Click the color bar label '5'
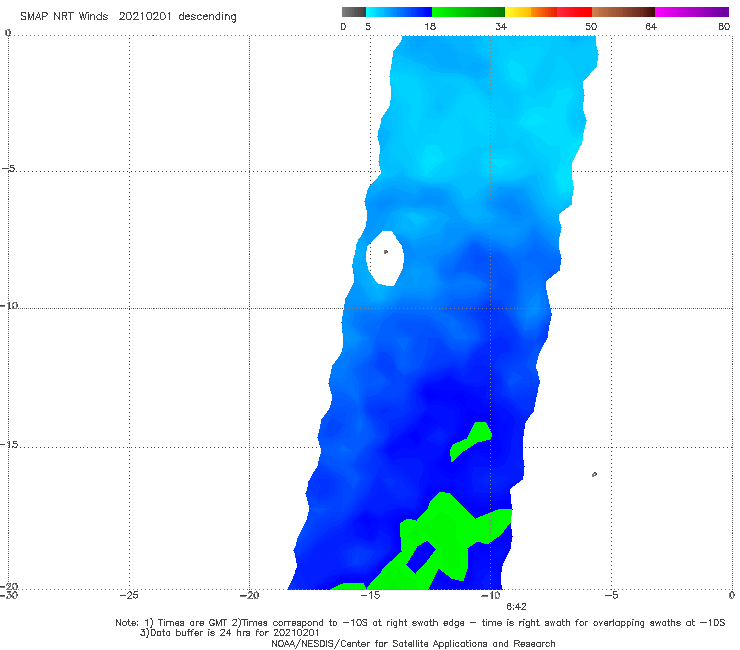This screenshot has width=740, height=650. [368, 26]
